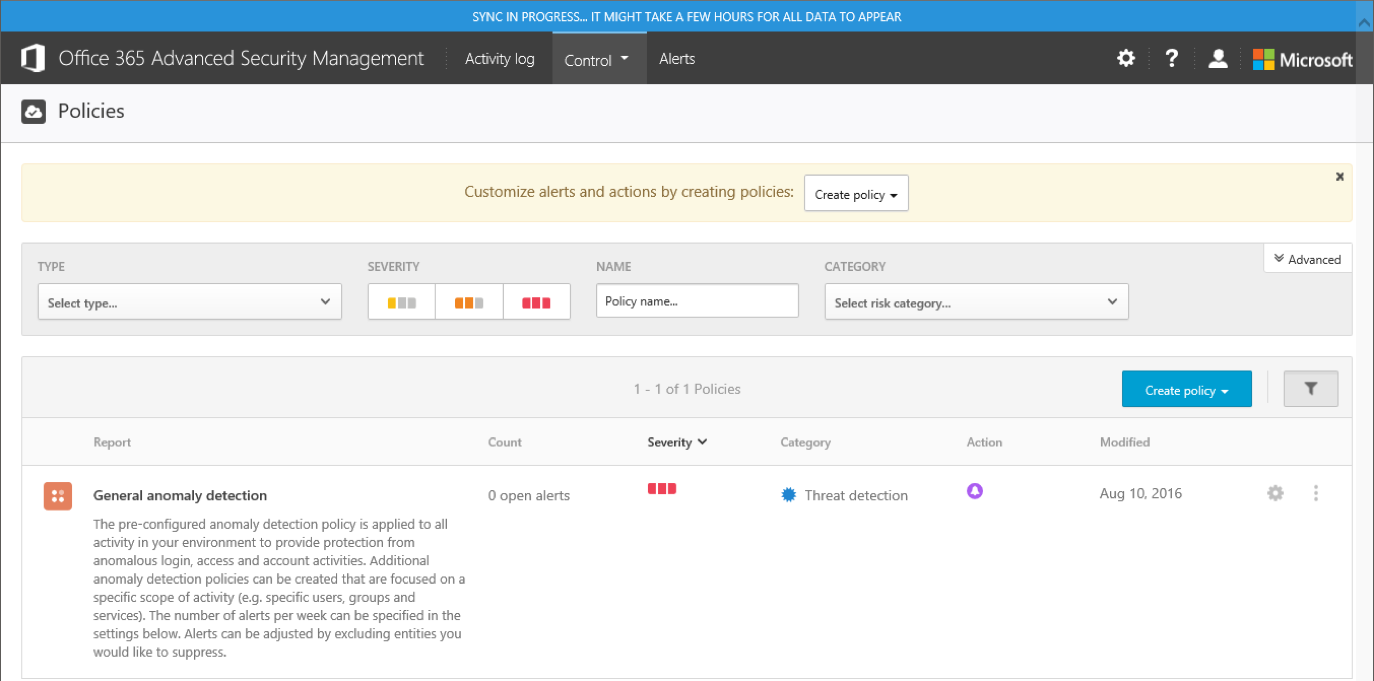Screen dimensions: 1374x681
Task: Click the Policy name input field
Action: (697, 300)
